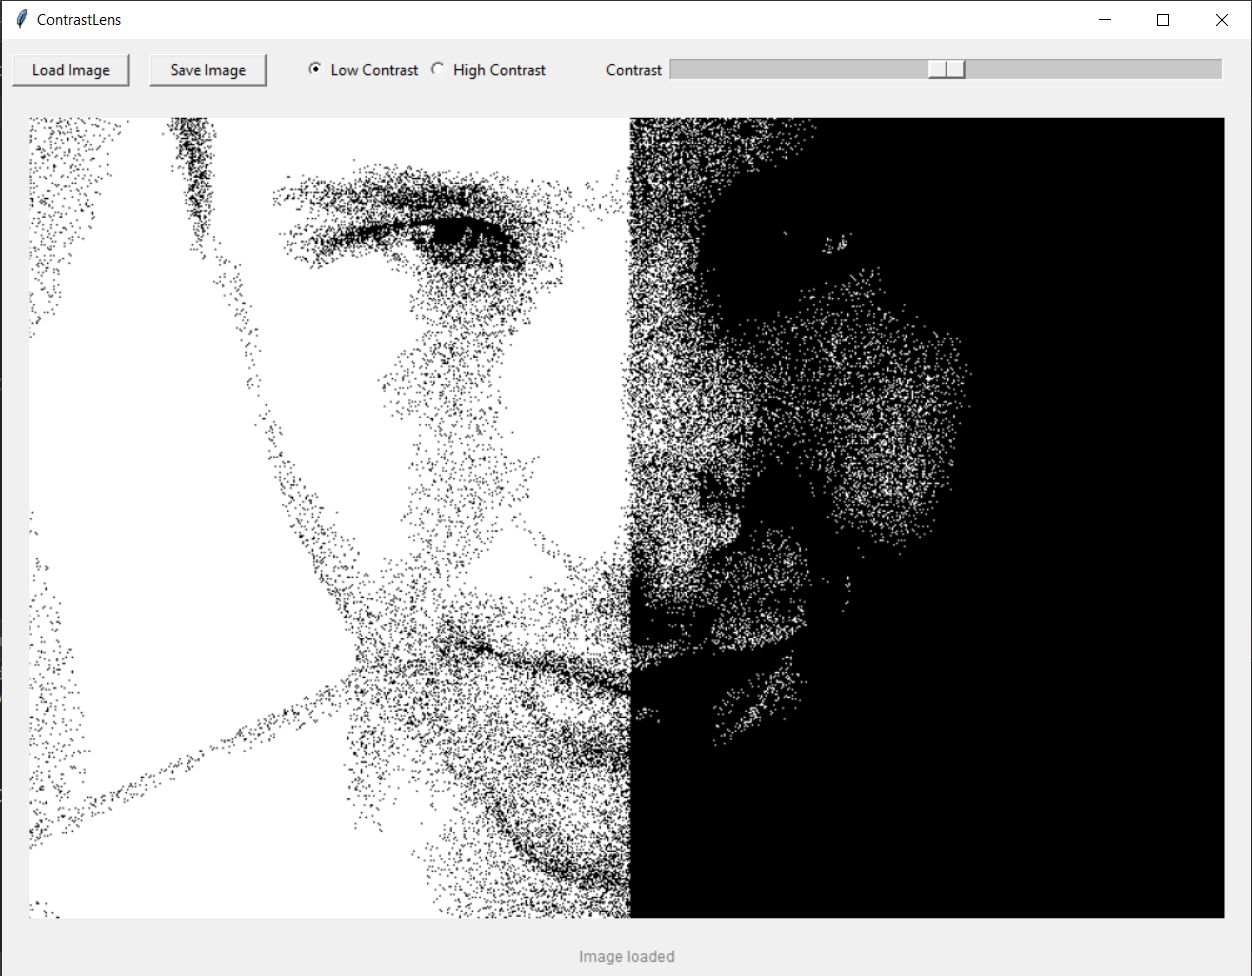Click the ContrastLens feather icon in title bar
Image resolution: width=1252 pixels, height=976 pixels.
(x=21, y=20)
